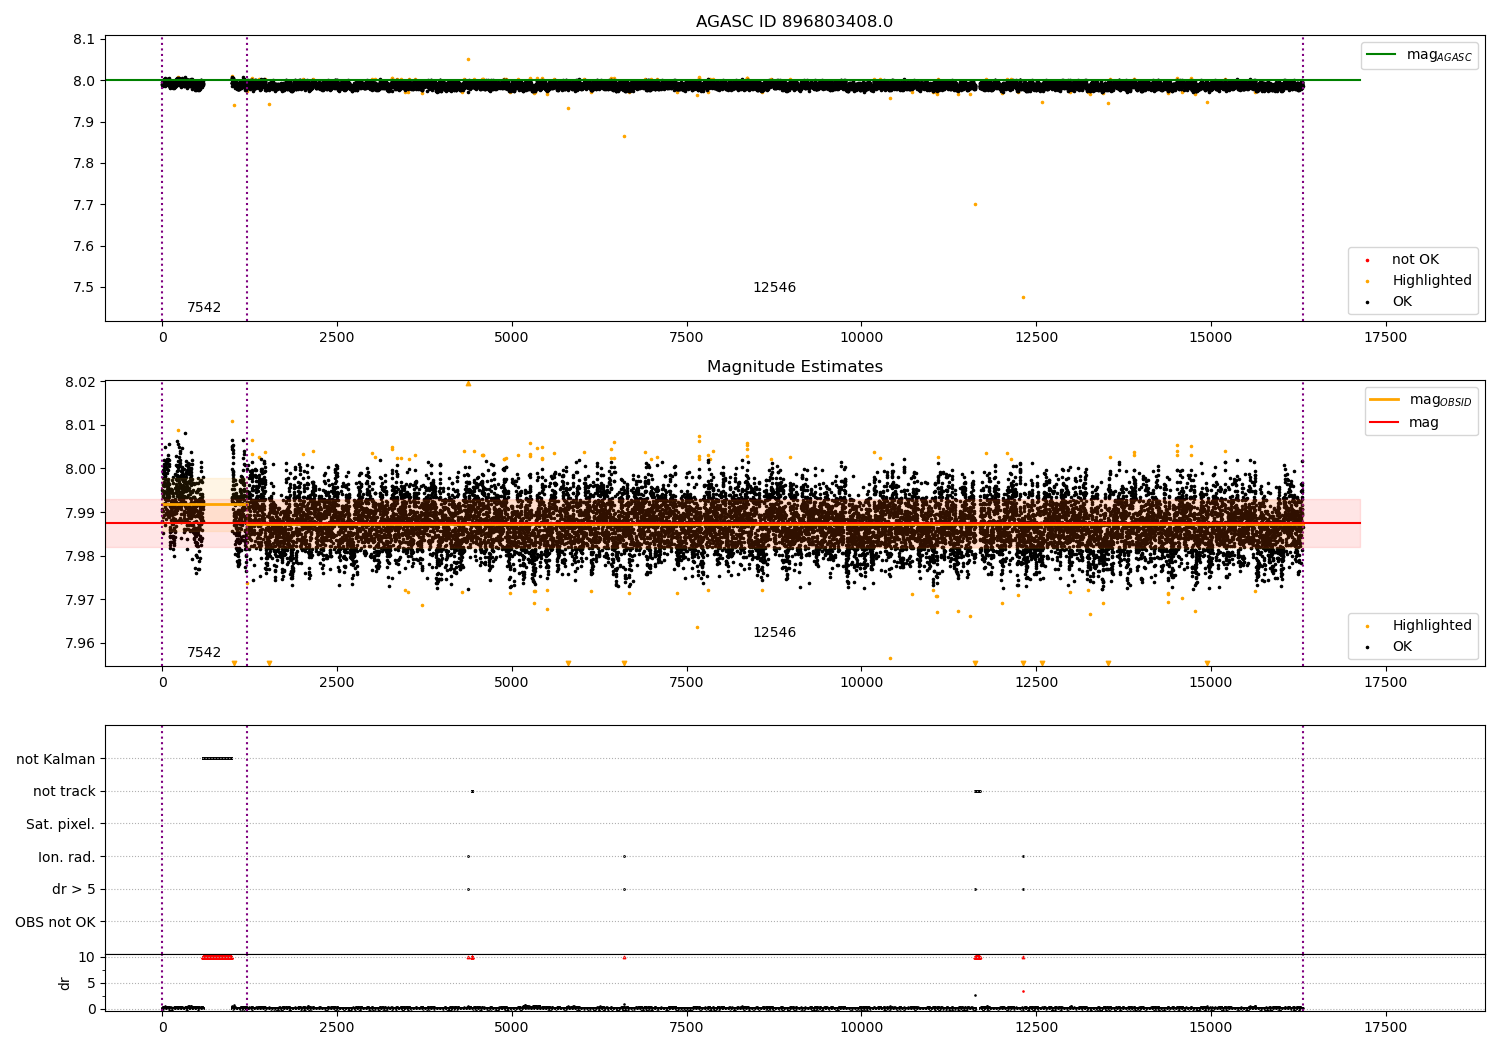Viewport: 1500px width, 1050px height.
Task: Click the '7542' annotation in the top plot
Action: 204,308
